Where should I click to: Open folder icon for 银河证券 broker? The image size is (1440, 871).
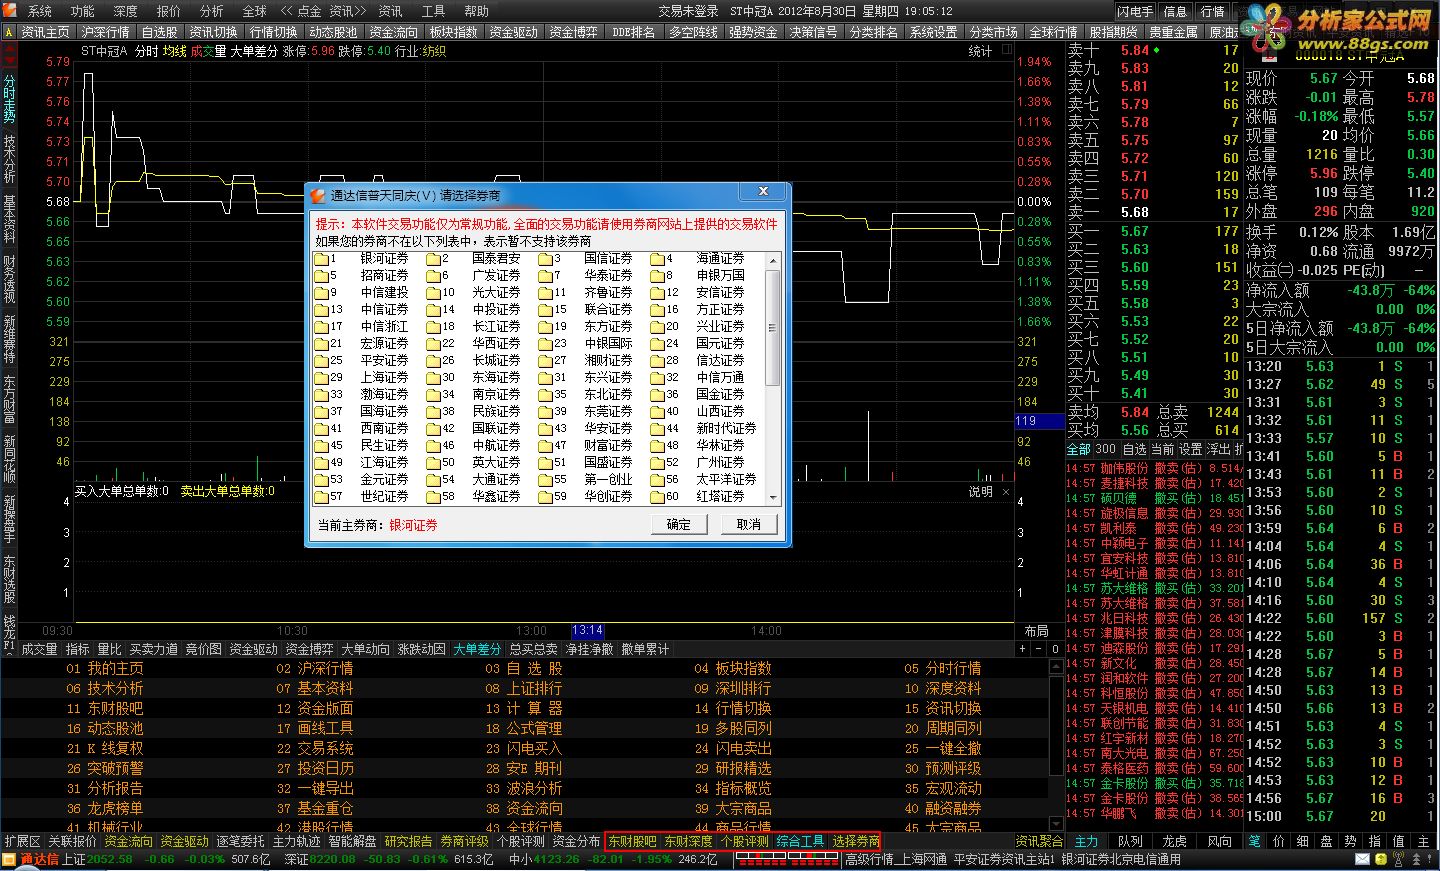pyautogui.click(x=322, y=259)
